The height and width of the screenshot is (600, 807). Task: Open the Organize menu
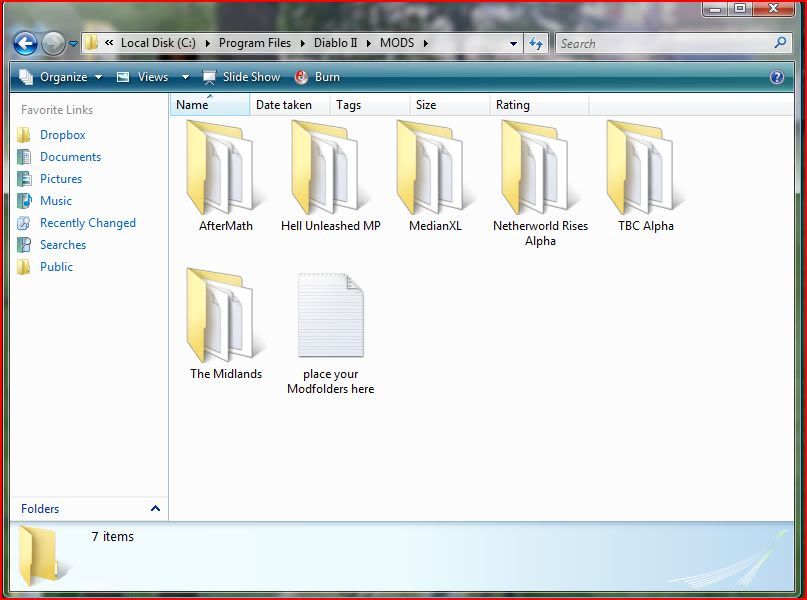[x=61, y=77]
